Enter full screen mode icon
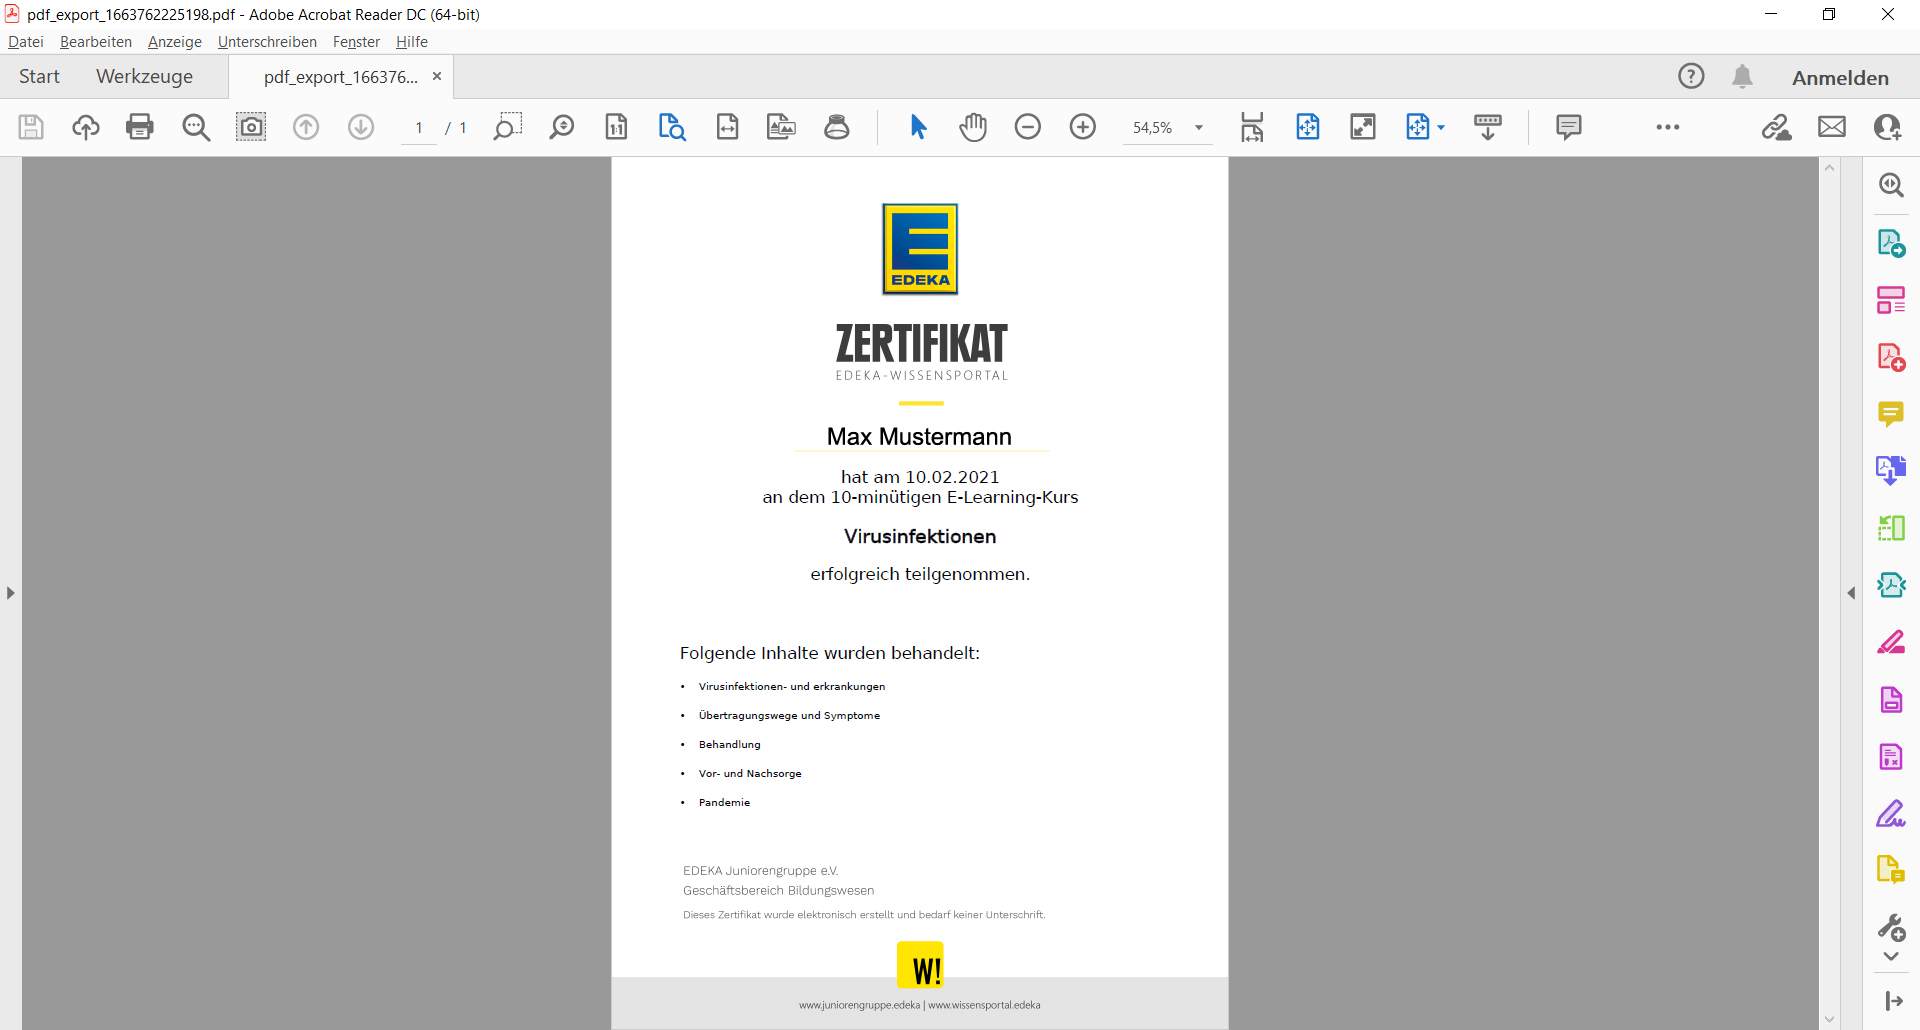The height and width of the screenshot is (1030, 1920). [1363, 127]
